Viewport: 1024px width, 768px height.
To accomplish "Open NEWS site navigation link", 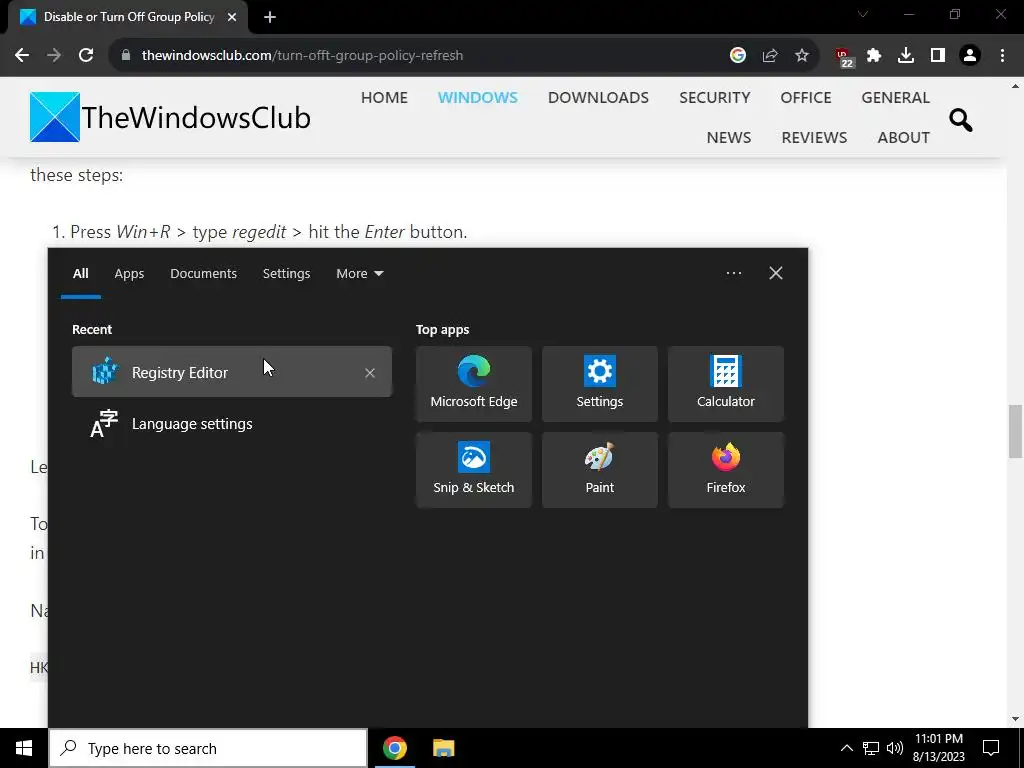I will [x=729, y=137].
